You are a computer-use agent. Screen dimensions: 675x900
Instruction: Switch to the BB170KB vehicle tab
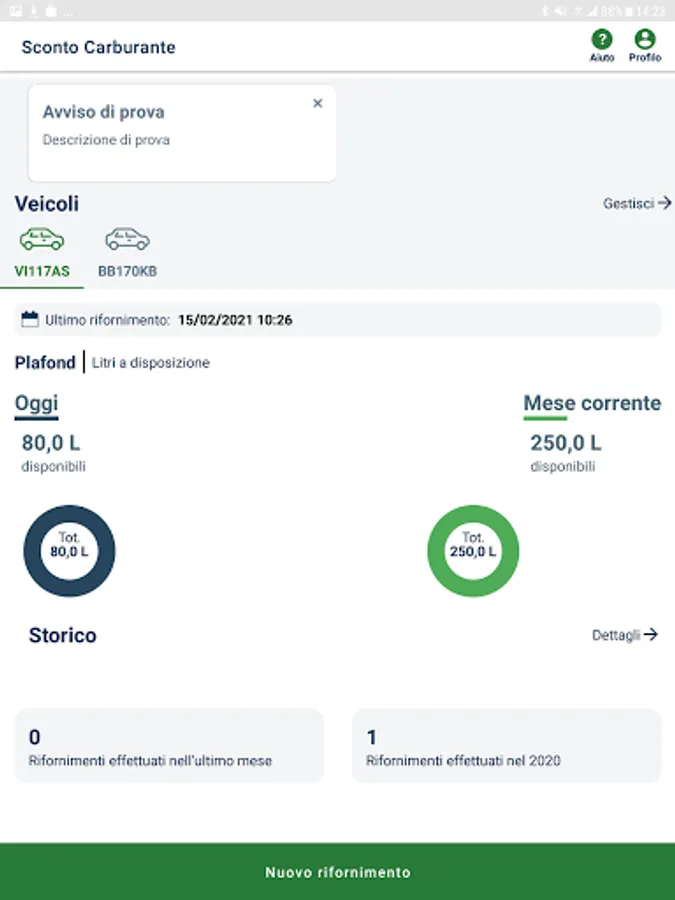[x=127, y=271]
